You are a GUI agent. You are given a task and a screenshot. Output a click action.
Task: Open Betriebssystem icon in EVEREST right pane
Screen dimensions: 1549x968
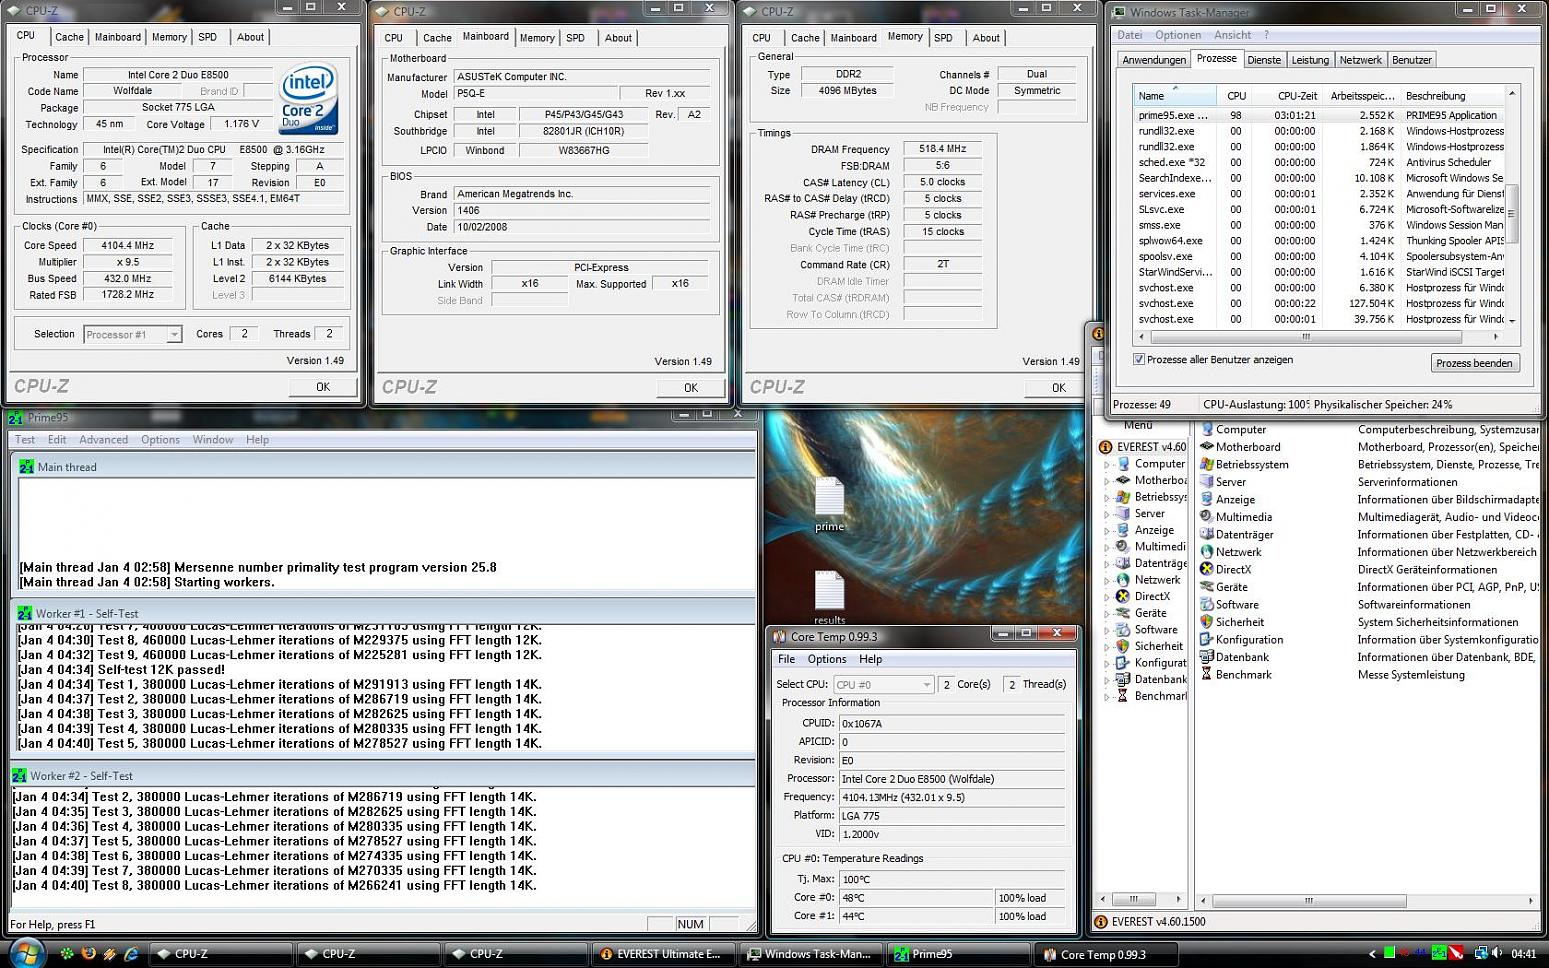(1206, 464)
